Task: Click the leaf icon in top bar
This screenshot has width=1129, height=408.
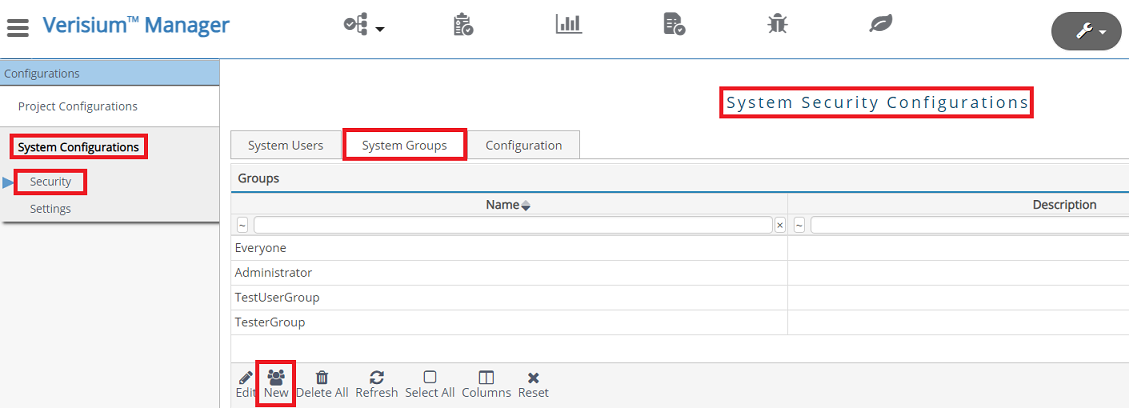Action: [x=881, y=24]
